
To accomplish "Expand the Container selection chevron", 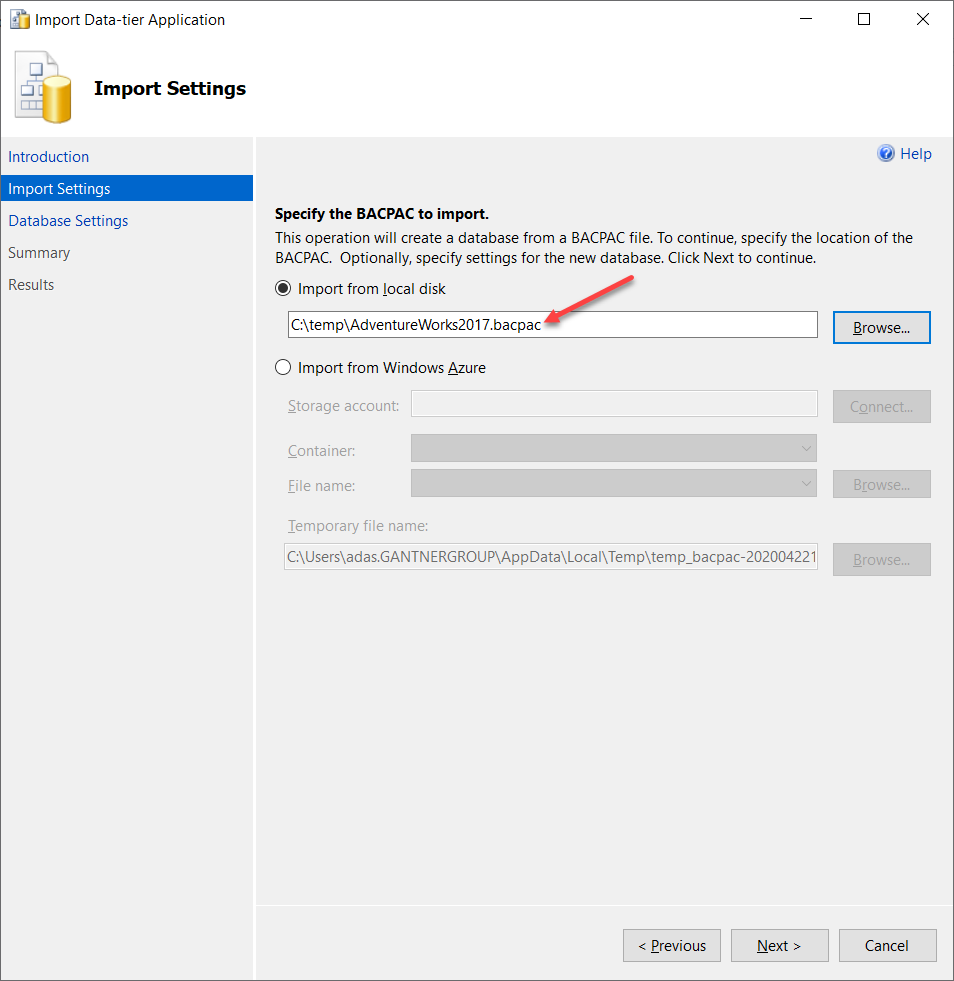I will [807, 448].
